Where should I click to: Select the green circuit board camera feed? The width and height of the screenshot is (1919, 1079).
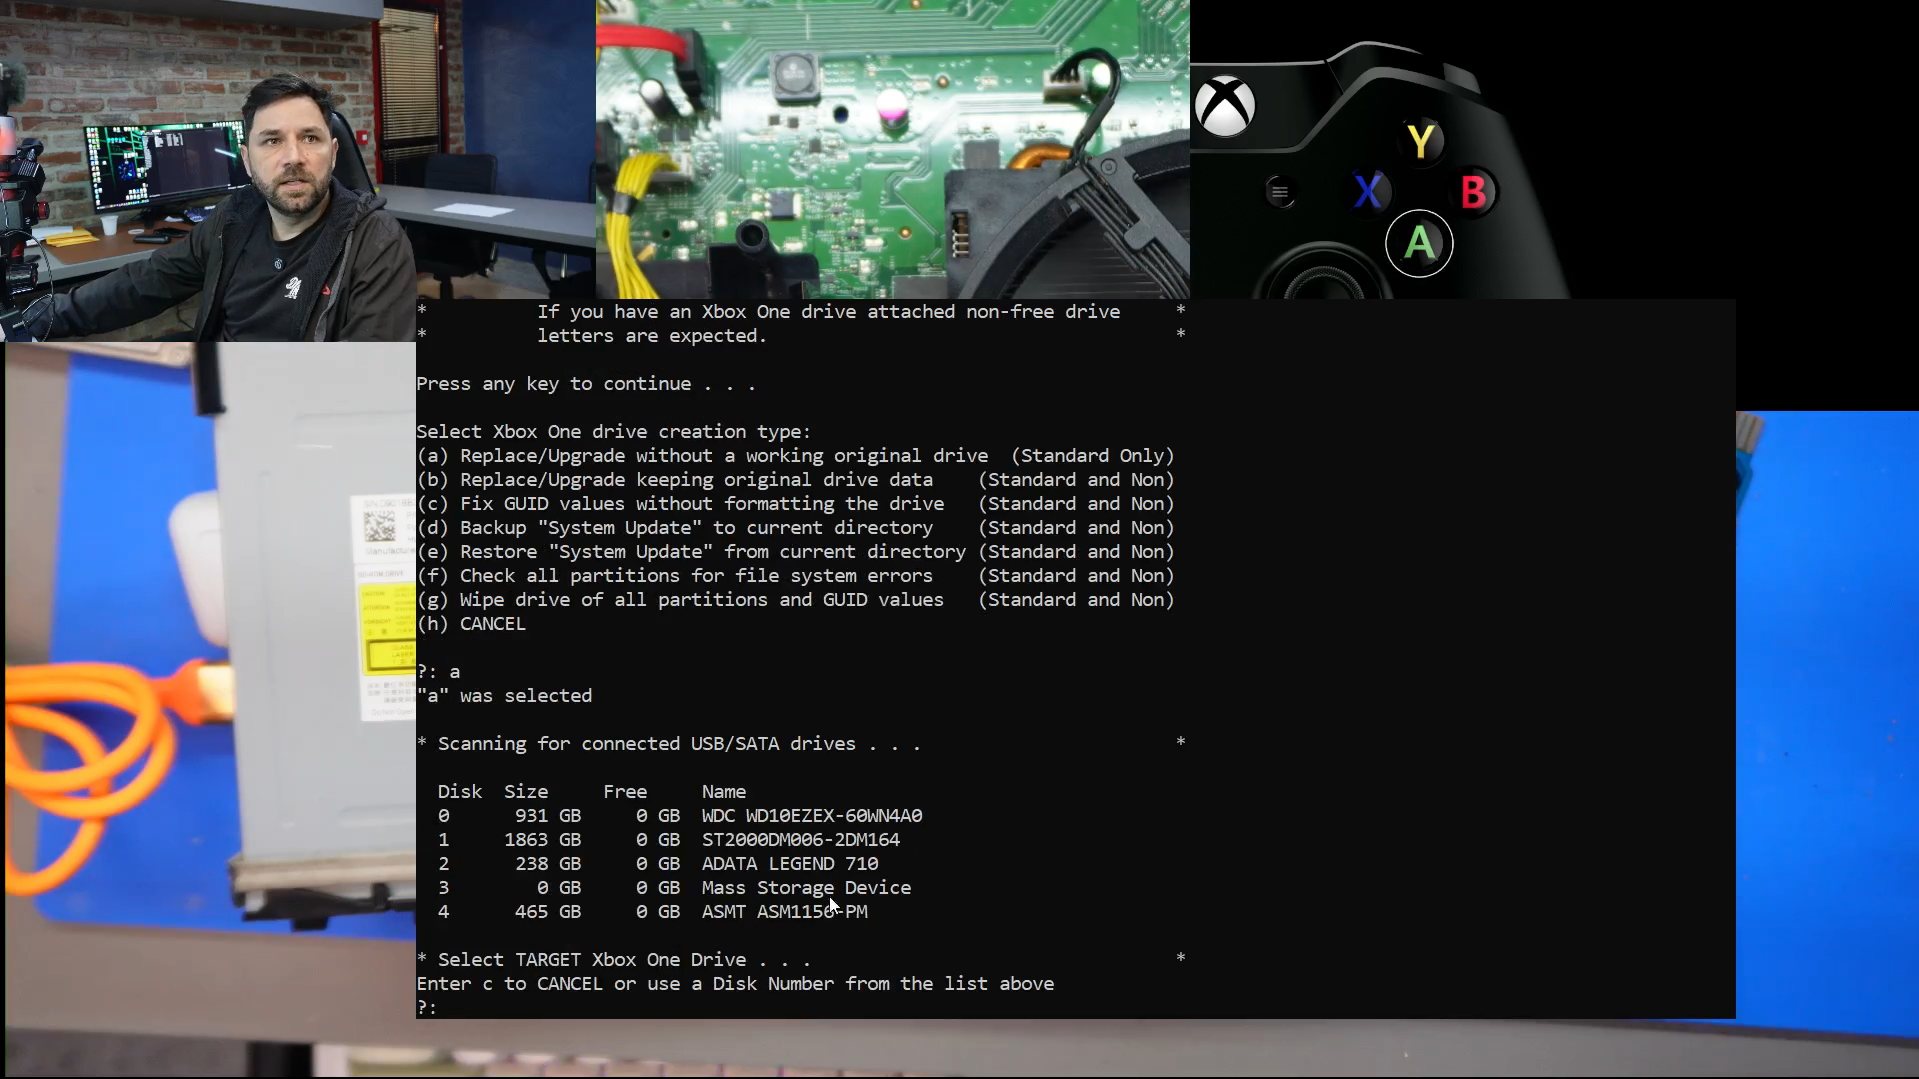point(893,149)
